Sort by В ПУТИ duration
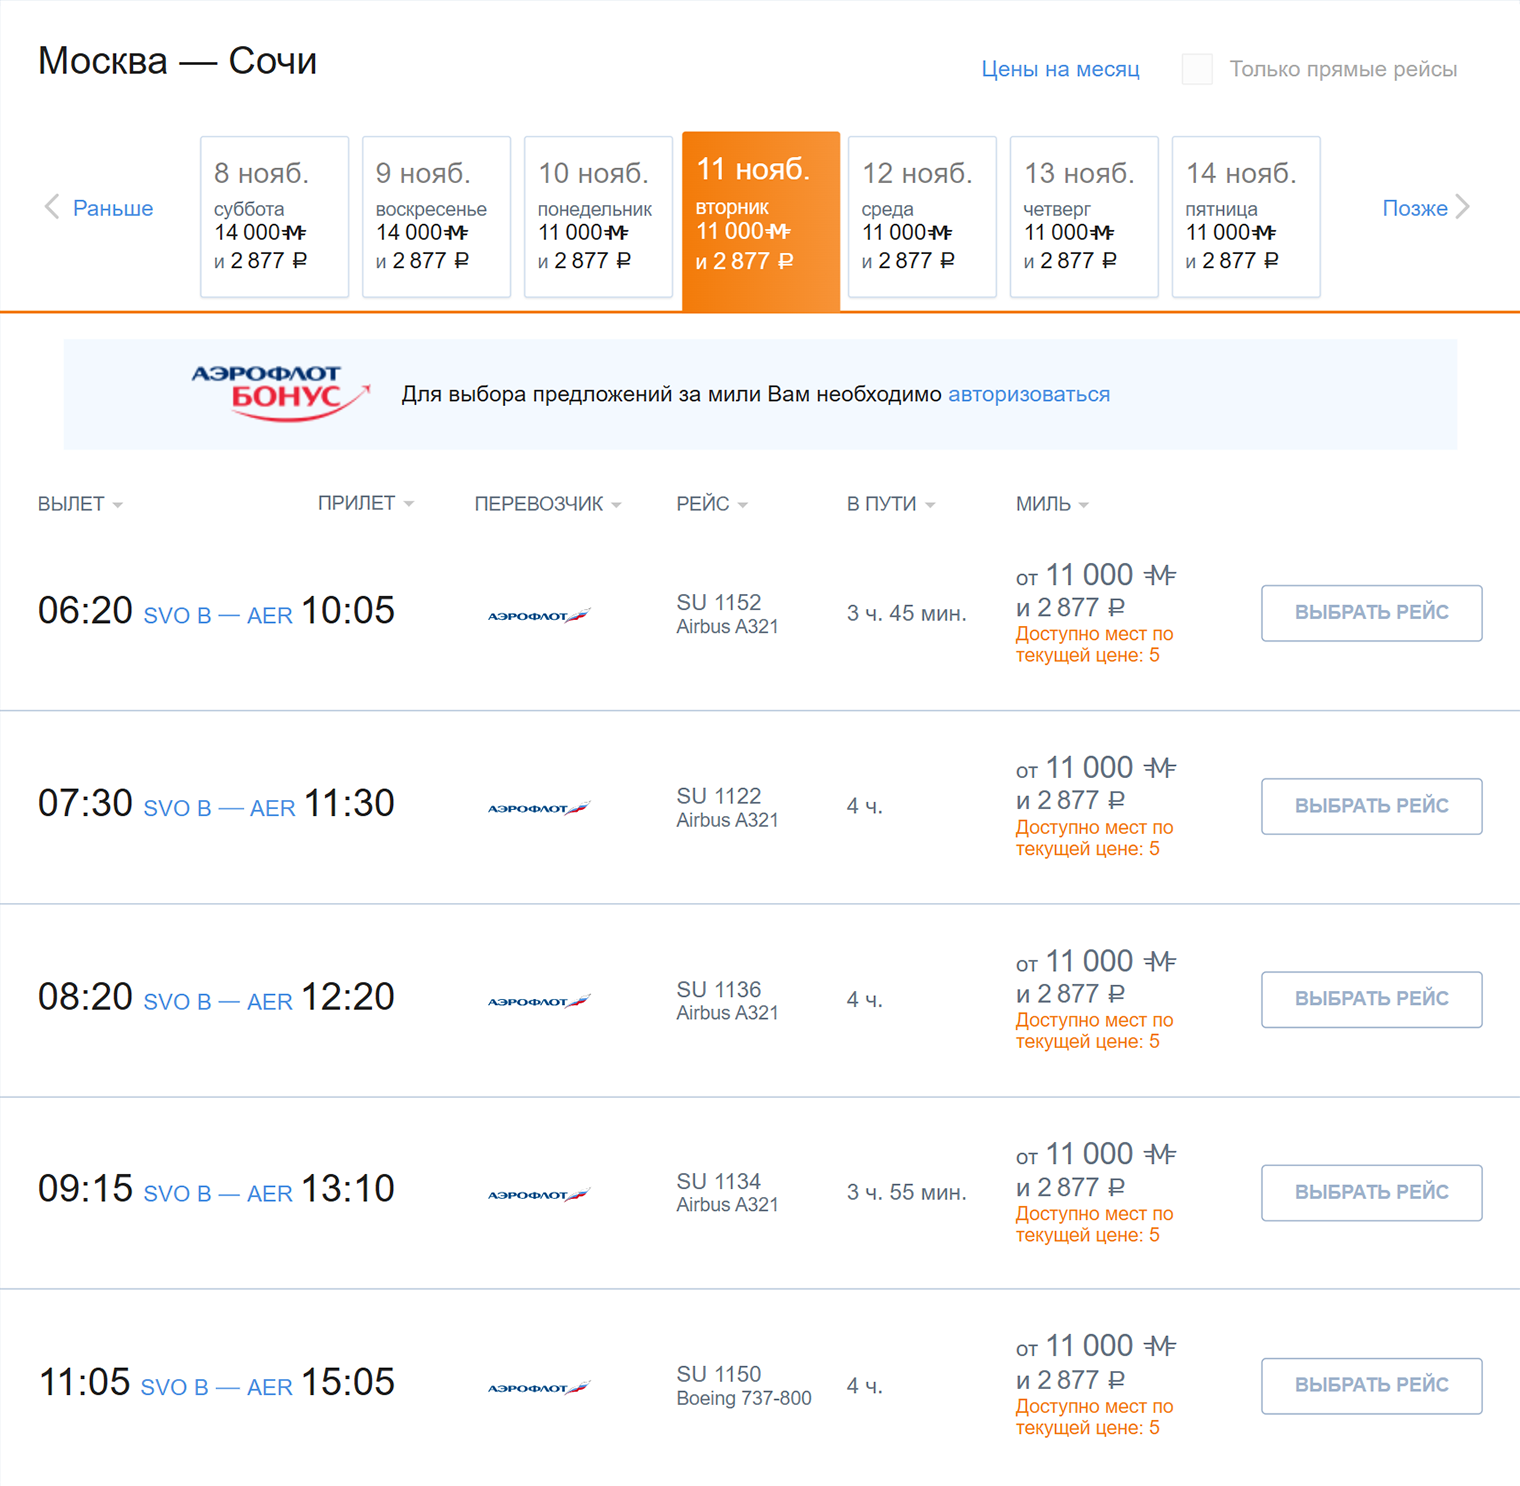Viewport: 1520px width, 1486px height. 890,504
